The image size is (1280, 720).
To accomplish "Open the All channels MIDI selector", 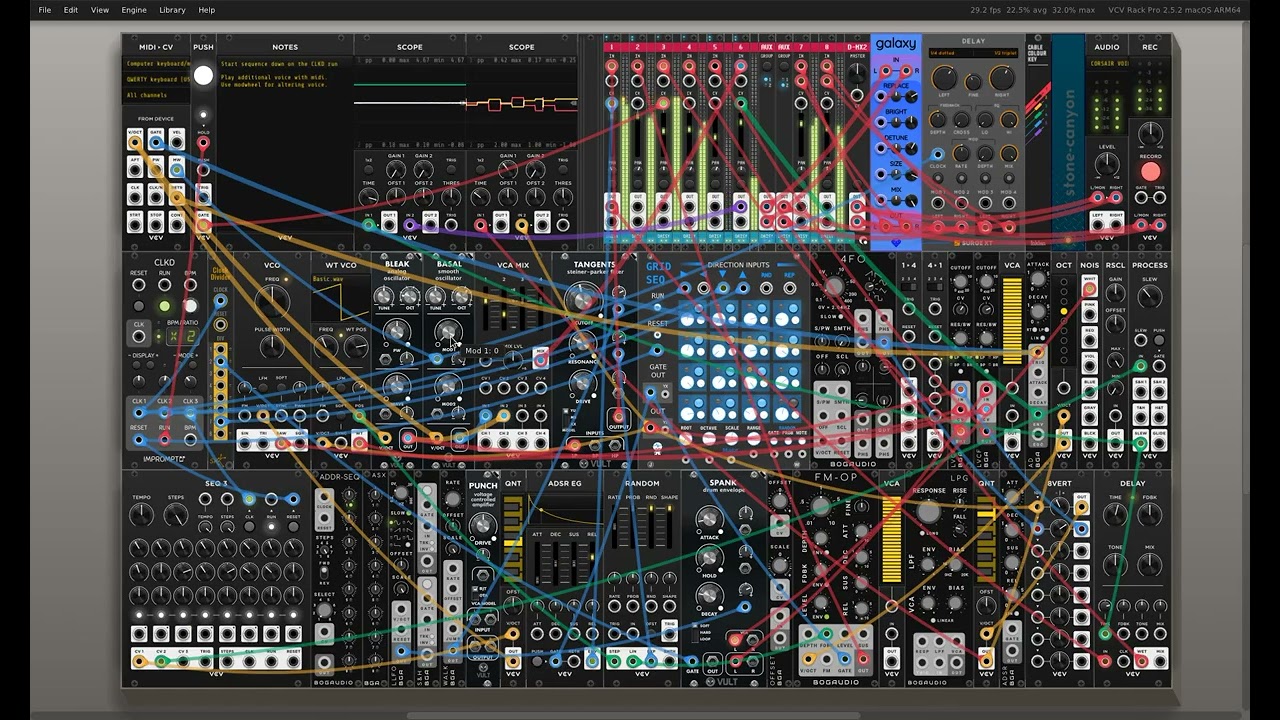I will point(156,96).
